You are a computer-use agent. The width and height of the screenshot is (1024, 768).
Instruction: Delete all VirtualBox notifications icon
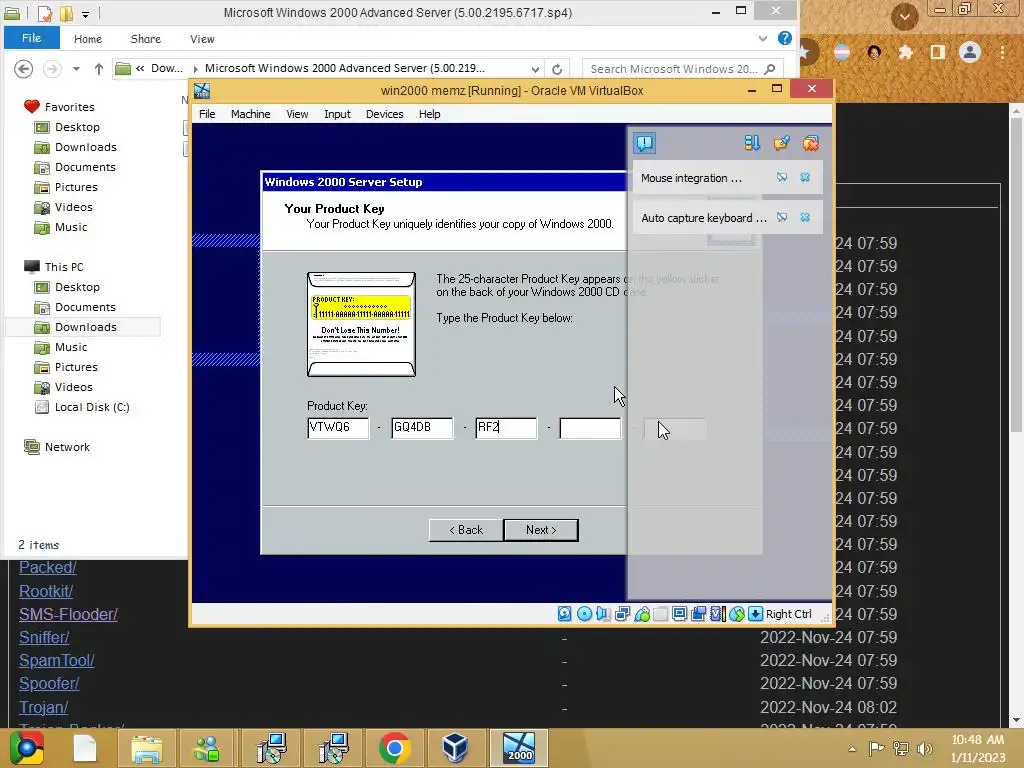coord(810,143)
